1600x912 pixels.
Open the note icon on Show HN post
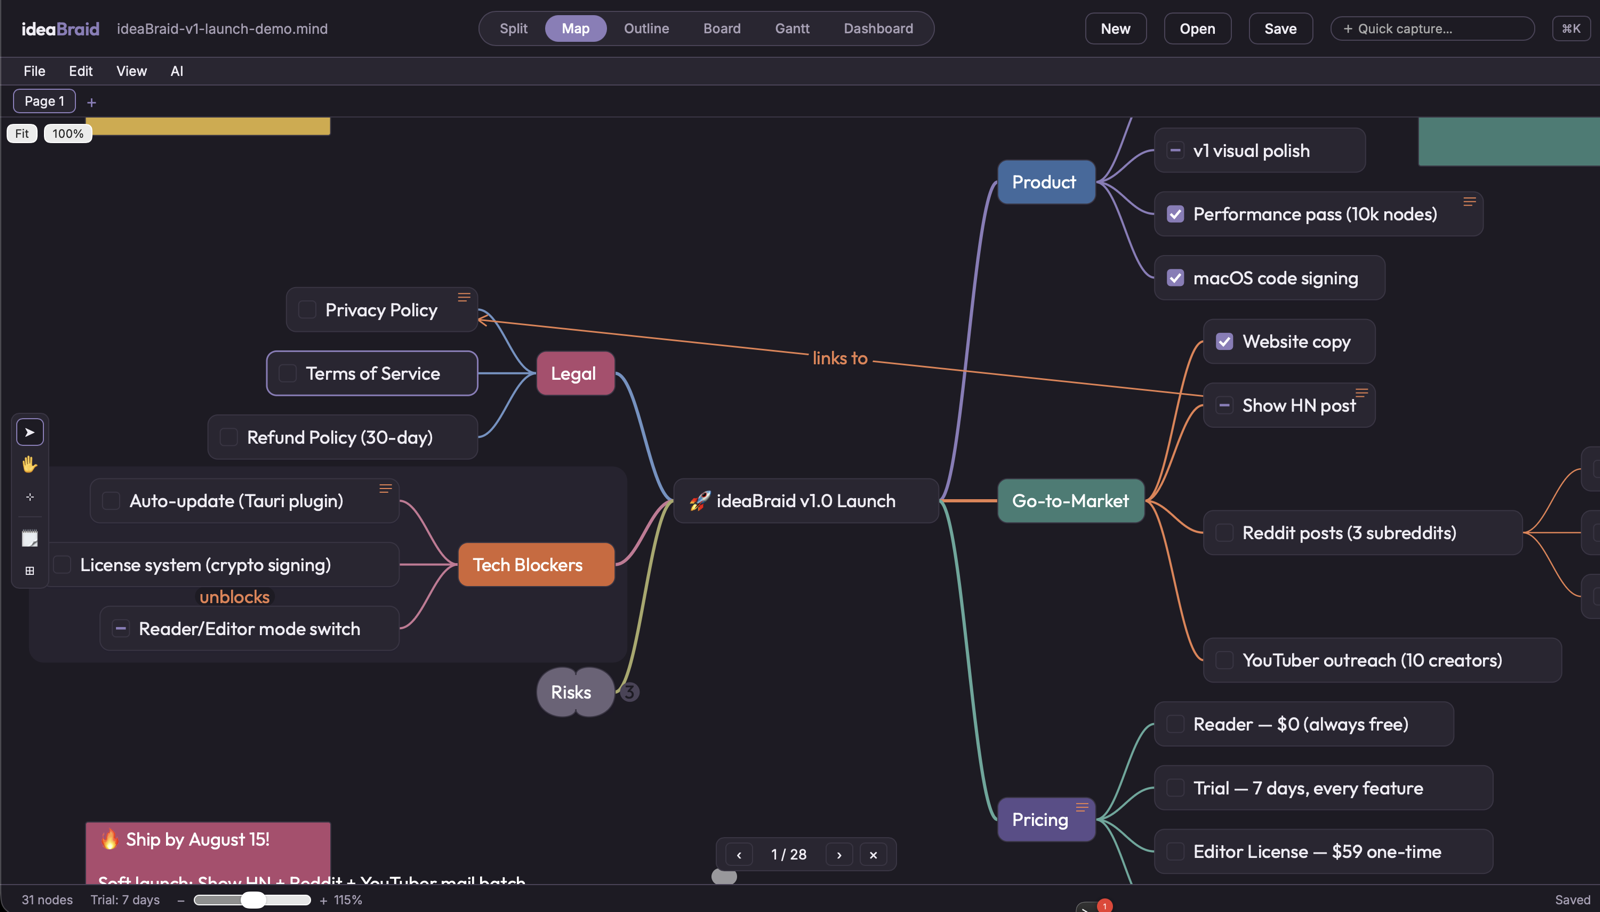pyautogui.click(x=1362, y=392)
